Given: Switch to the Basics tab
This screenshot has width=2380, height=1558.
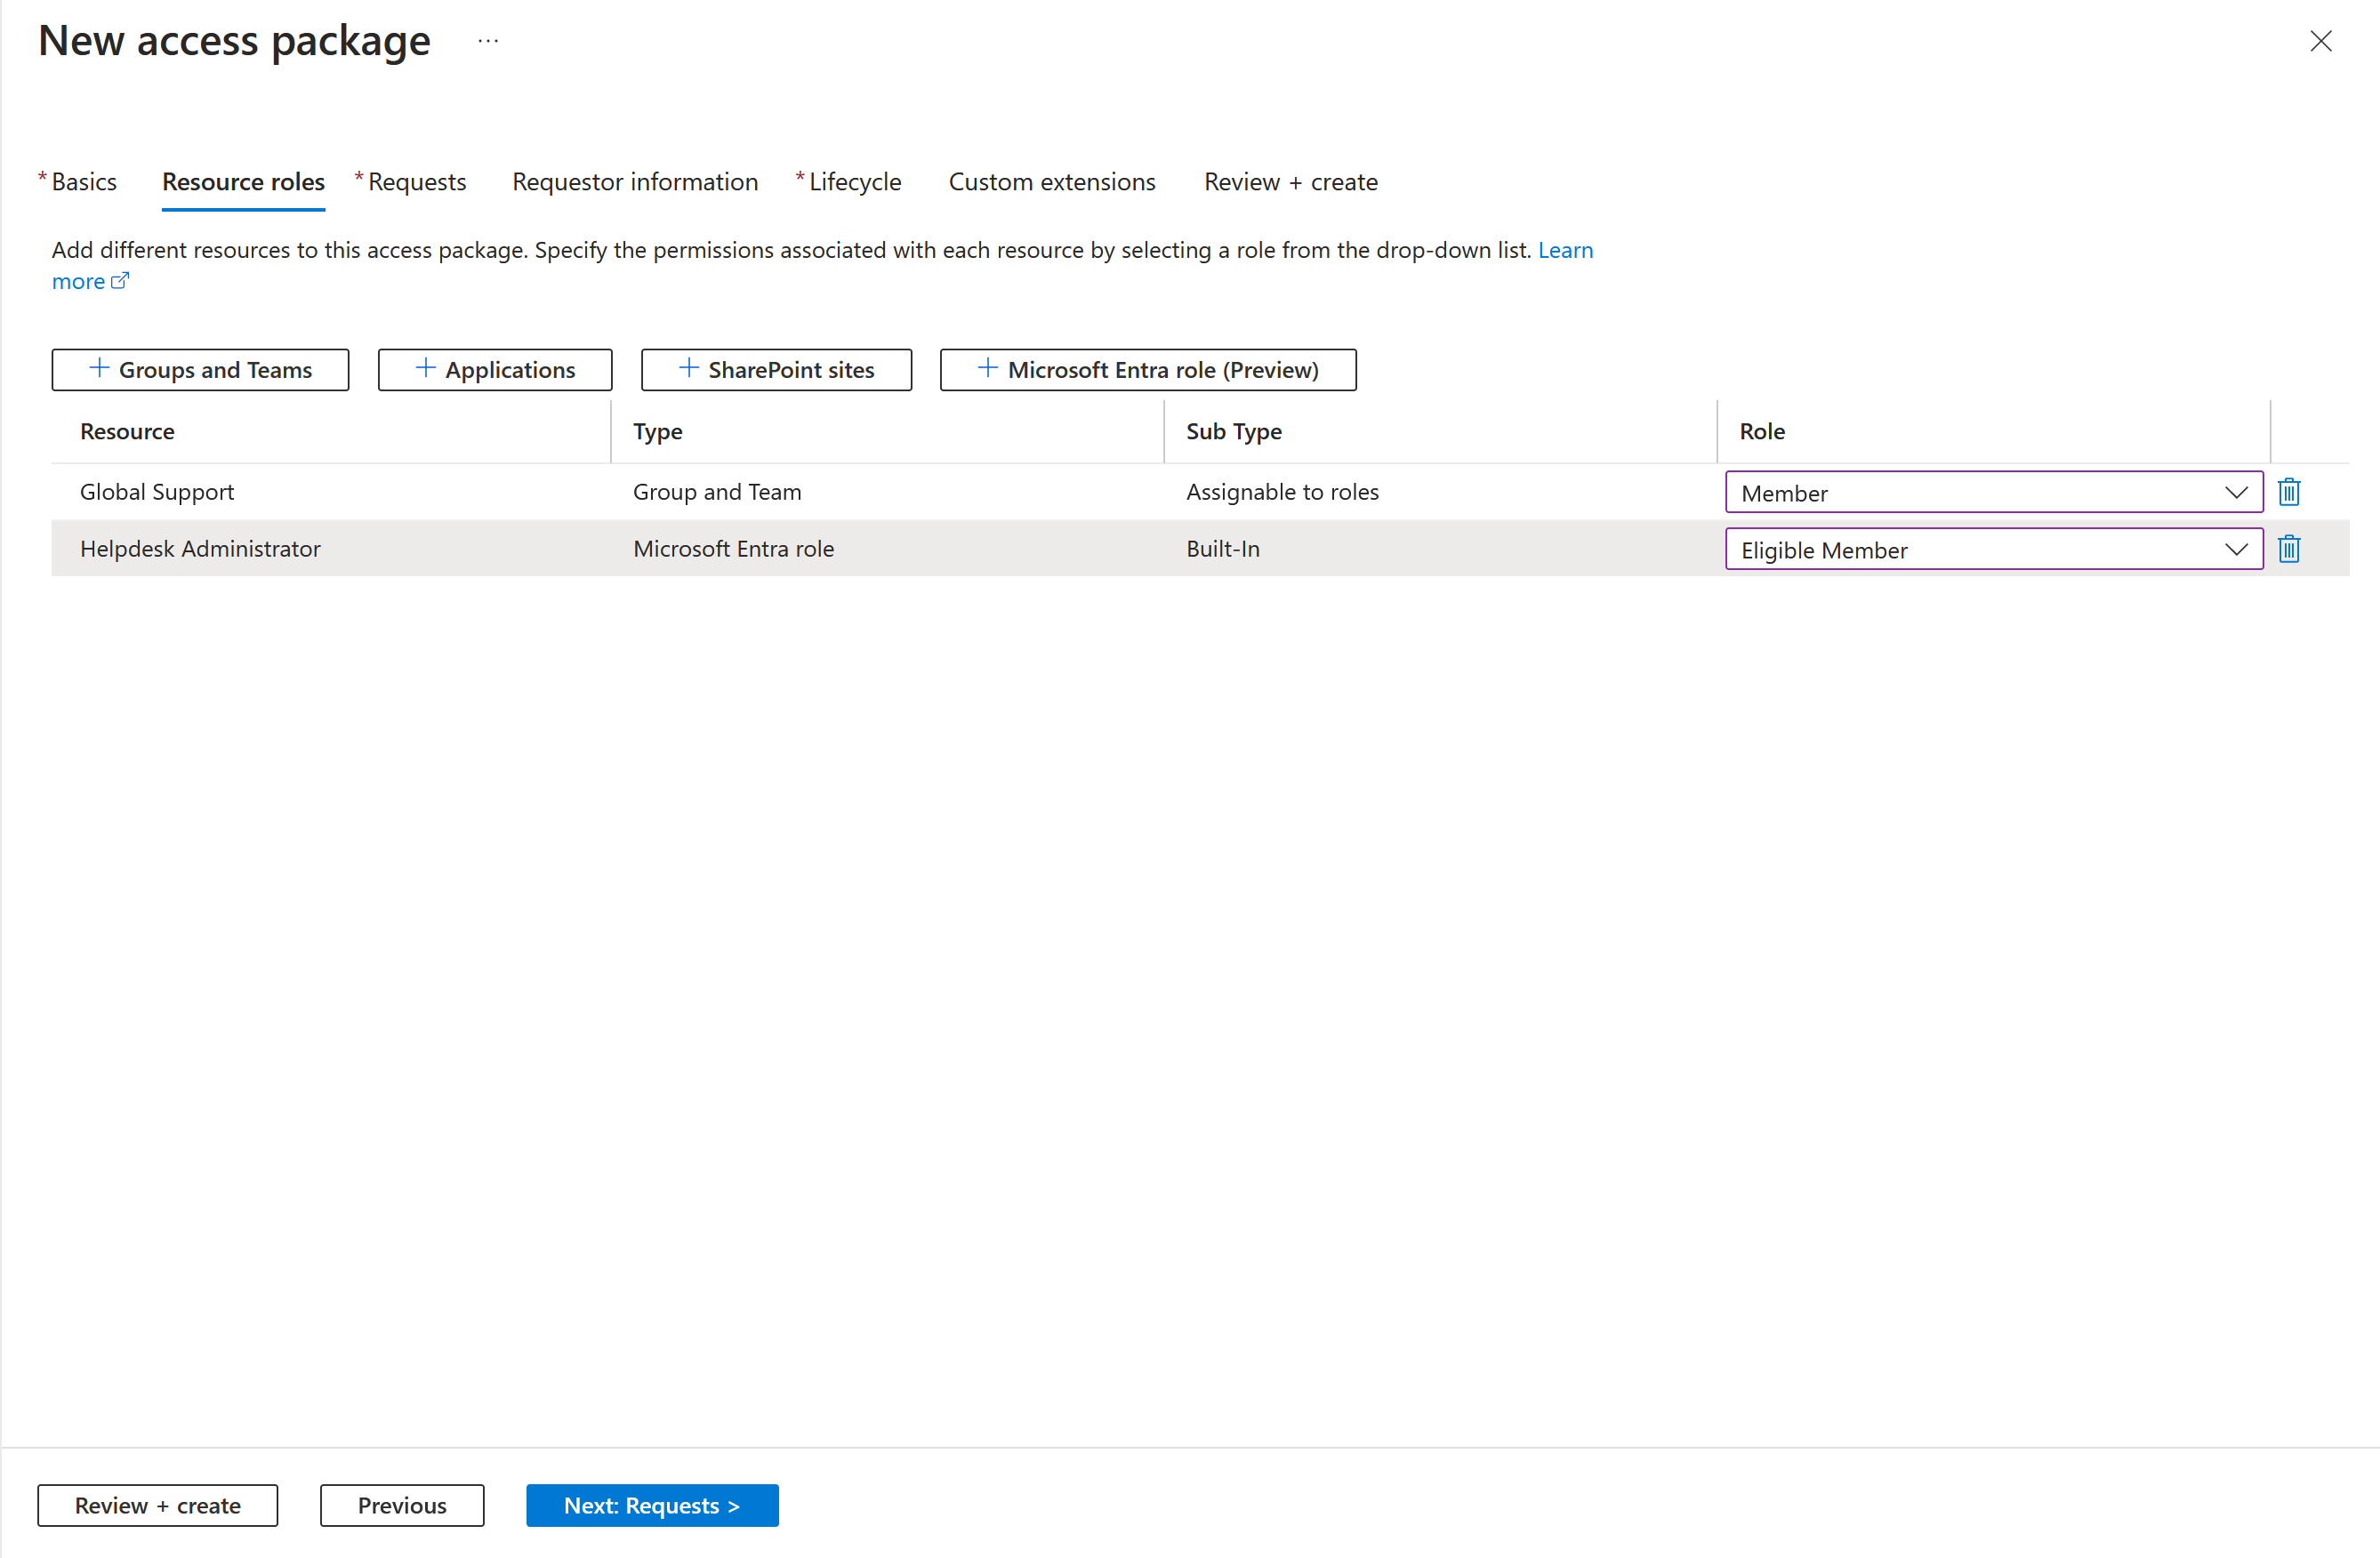Looking at the screenshot, I should tap(82, 181).
